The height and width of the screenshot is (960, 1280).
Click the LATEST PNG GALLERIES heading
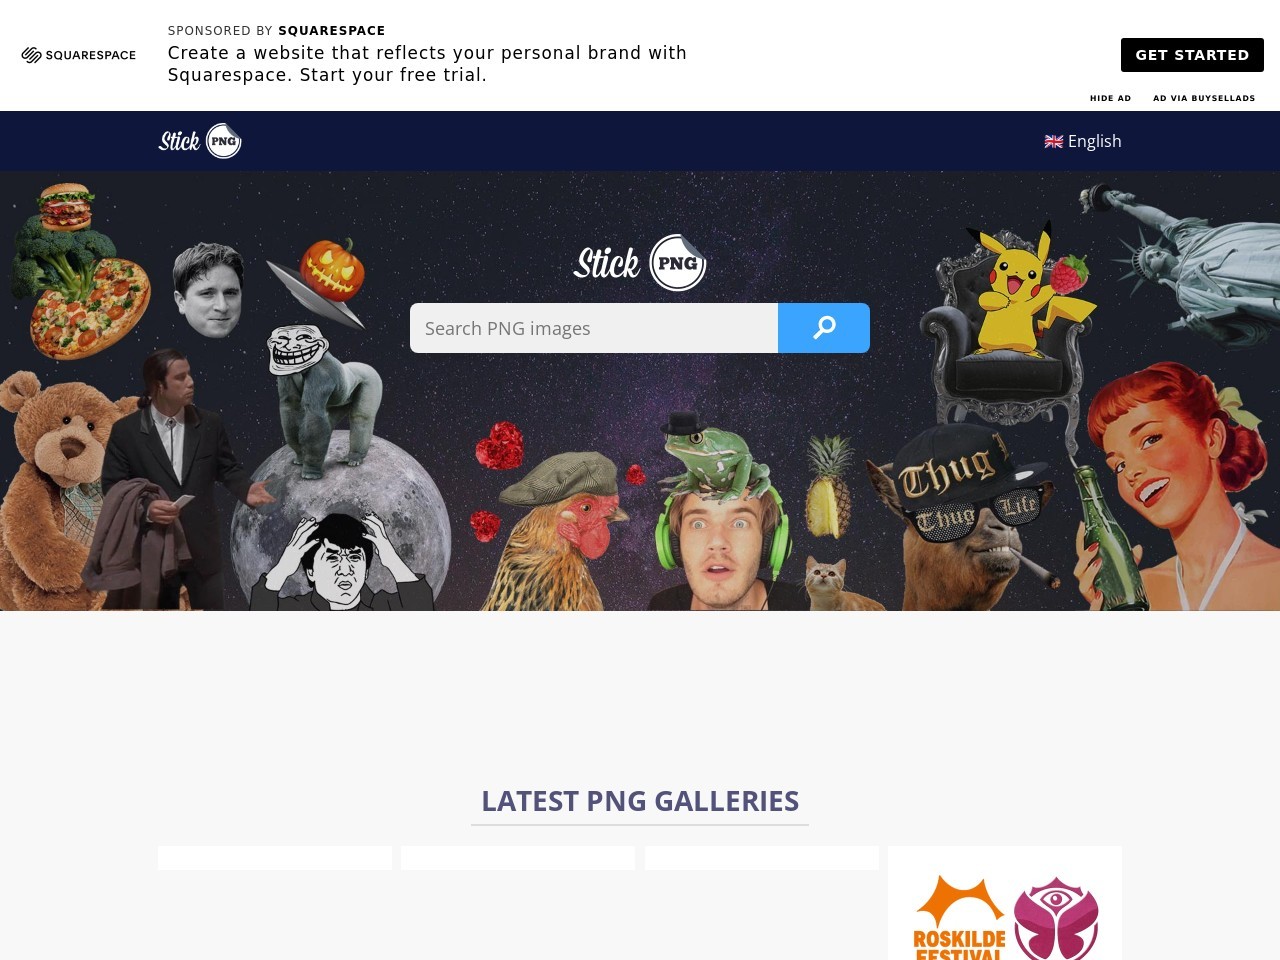(x=640, y=801)
